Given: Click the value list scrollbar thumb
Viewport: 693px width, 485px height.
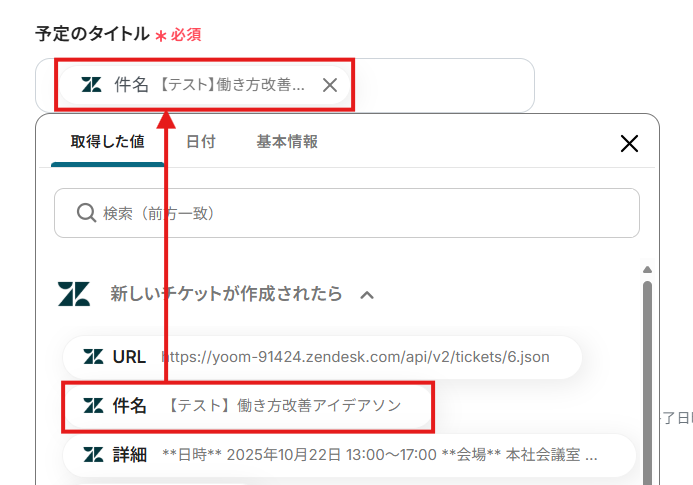Looking at the screenshot, I should point(647,383).
